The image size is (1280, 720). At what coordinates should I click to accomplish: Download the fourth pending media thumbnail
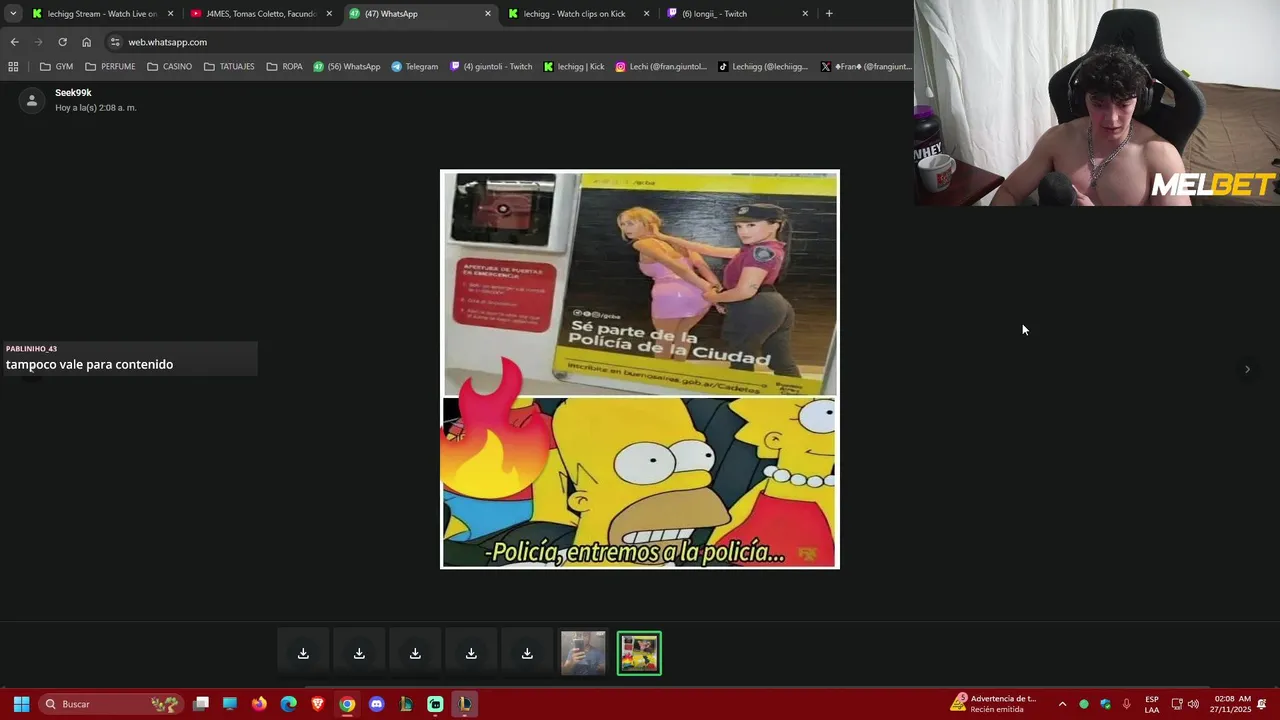pyautogui.click(x=471, y=654)
